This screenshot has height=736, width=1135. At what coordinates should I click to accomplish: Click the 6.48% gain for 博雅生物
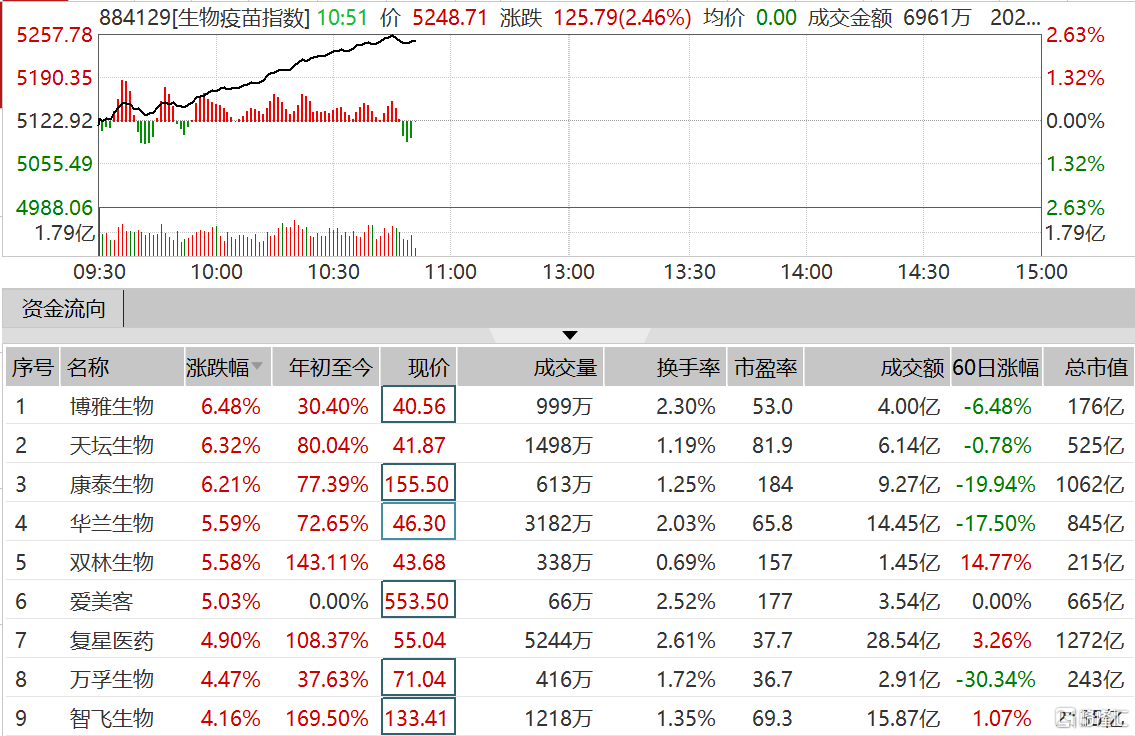point(231,407)
